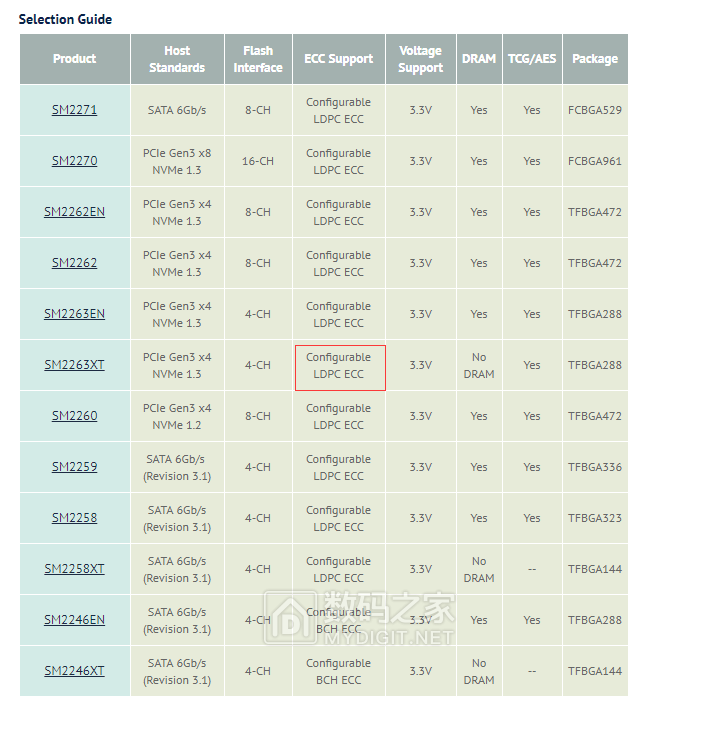Viewport: 721px width, 739px height.
Task: Open the SM2258 product link
Action: coord(74,518)
